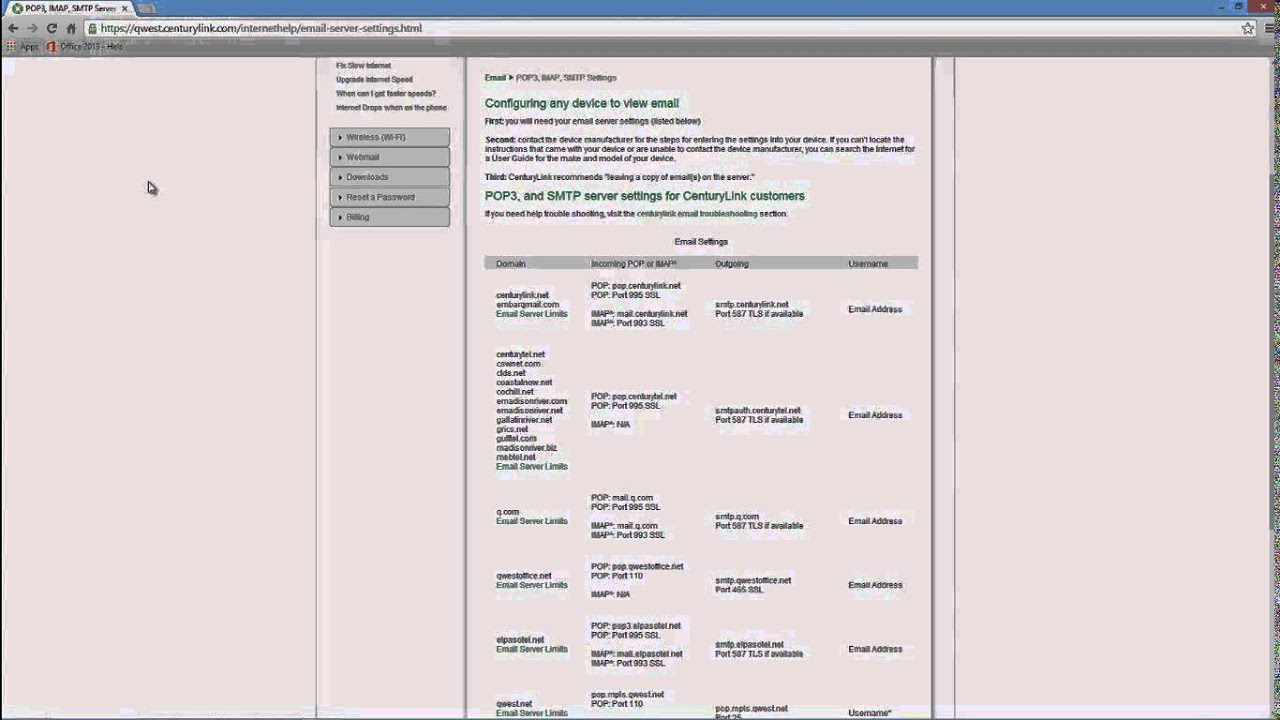Screen dimensions: 1280x720
Task: Expand the Wireless (Wi-Fi) sidebar section
Action: click(390, 137)
